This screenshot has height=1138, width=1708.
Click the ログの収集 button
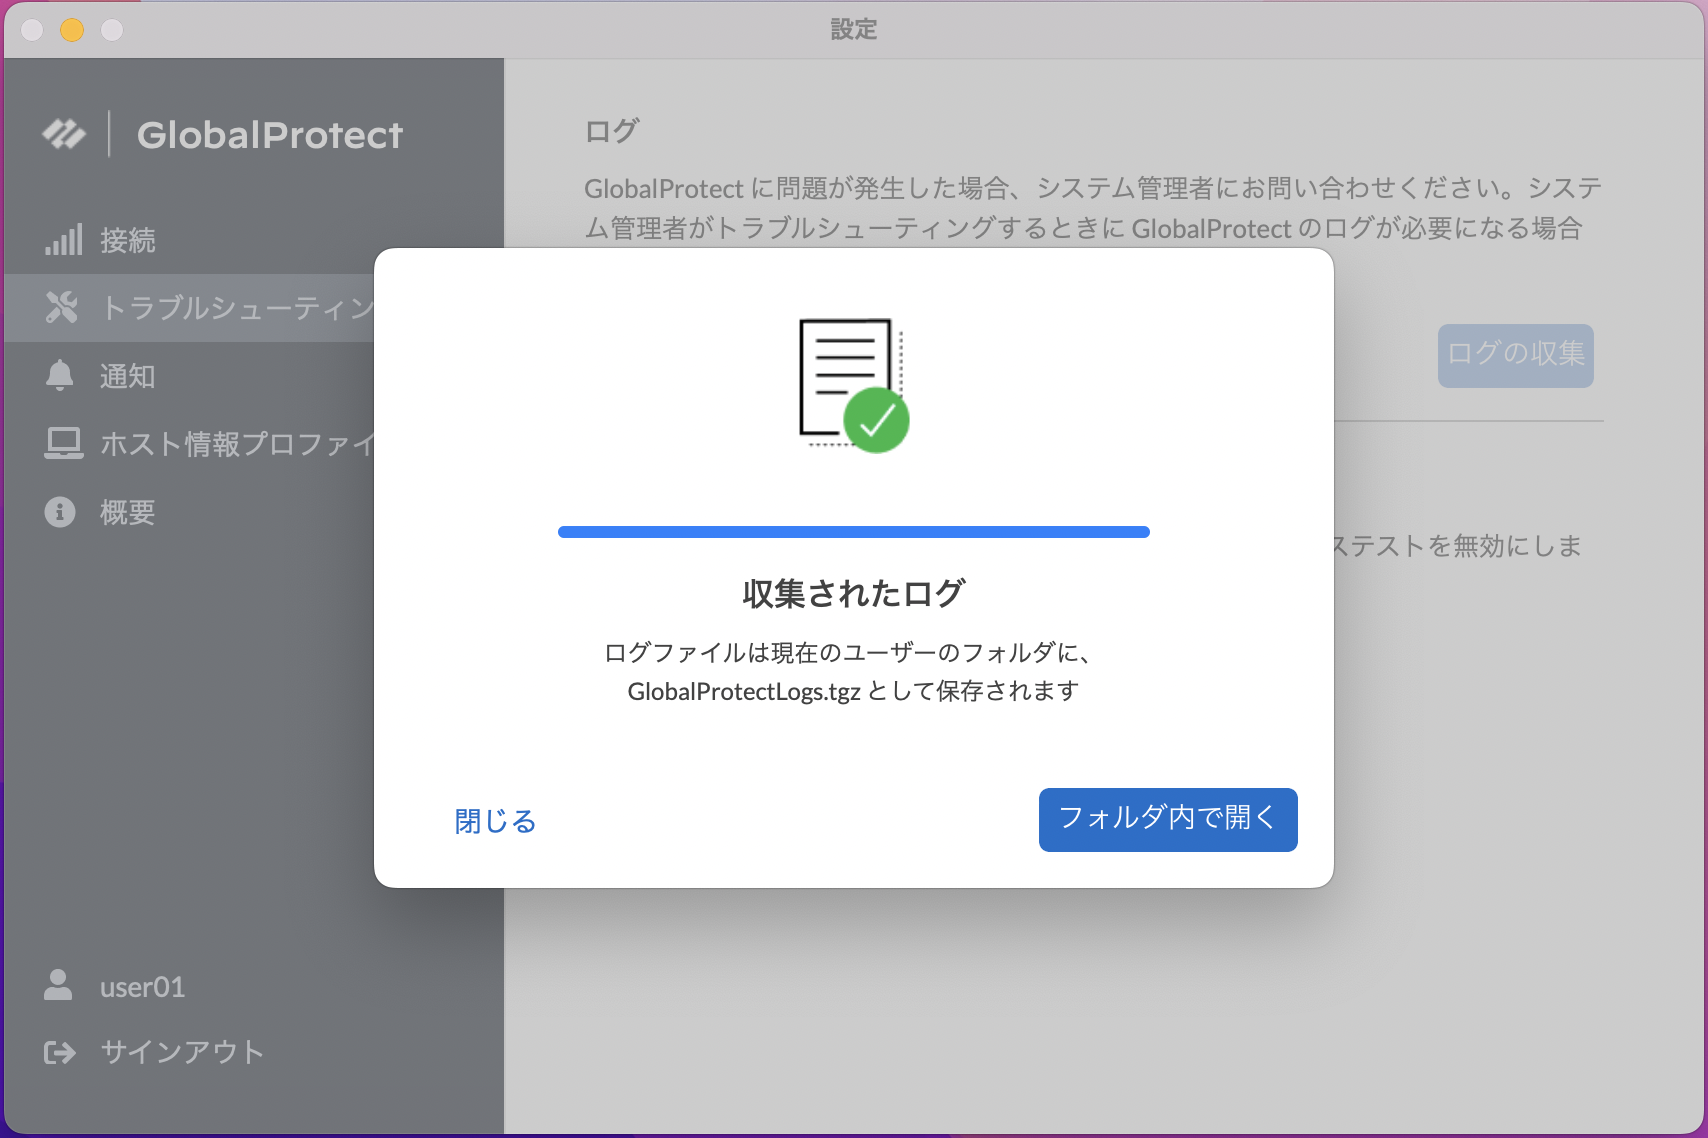(1516, 355)
